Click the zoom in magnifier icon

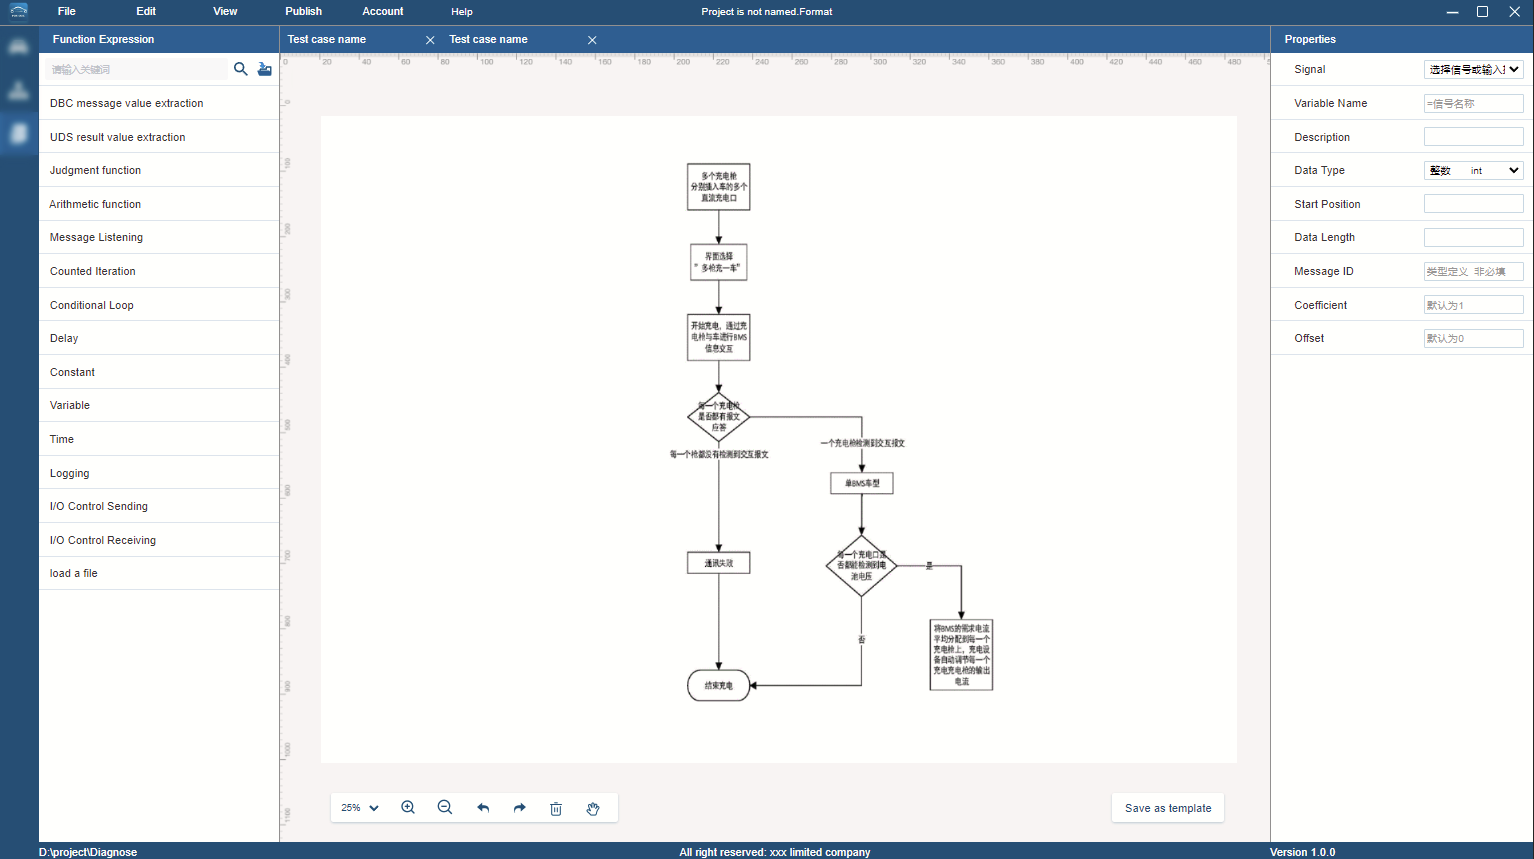coord(408,808)
